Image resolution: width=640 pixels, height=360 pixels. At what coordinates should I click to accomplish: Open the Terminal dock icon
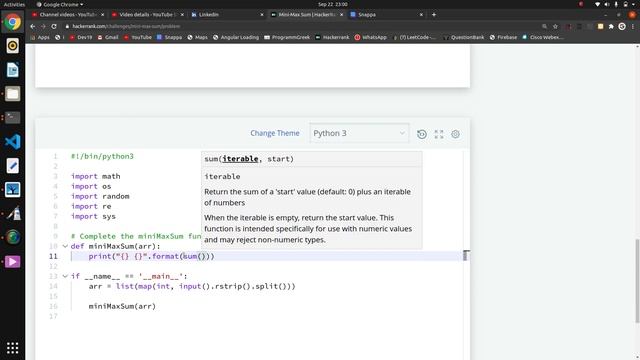13,118
